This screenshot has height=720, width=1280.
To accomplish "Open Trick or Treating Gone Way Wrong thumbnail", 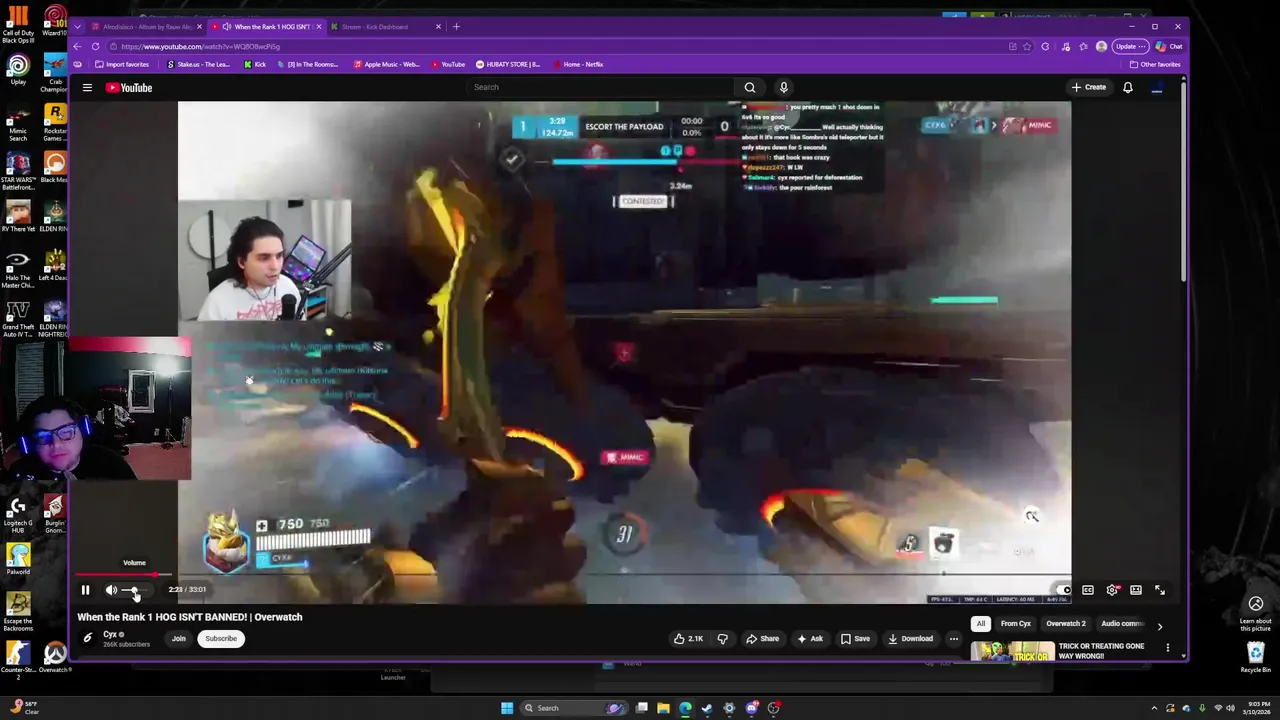I will pos(1012,652).
